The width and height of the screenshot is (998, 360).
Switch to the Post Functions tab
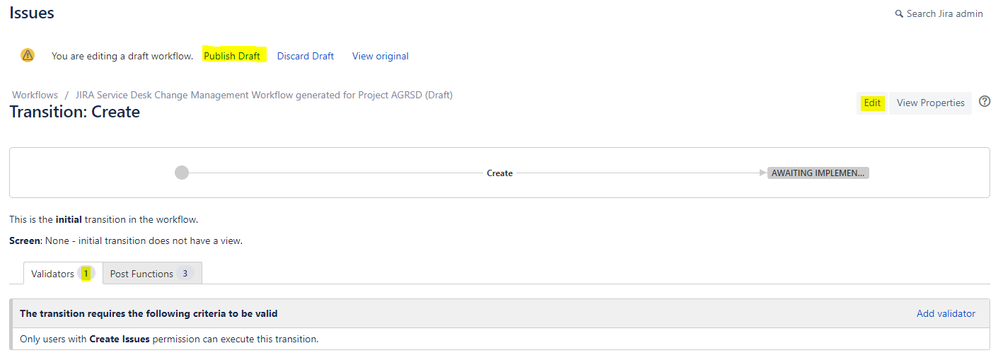click(x=152, y=273)
